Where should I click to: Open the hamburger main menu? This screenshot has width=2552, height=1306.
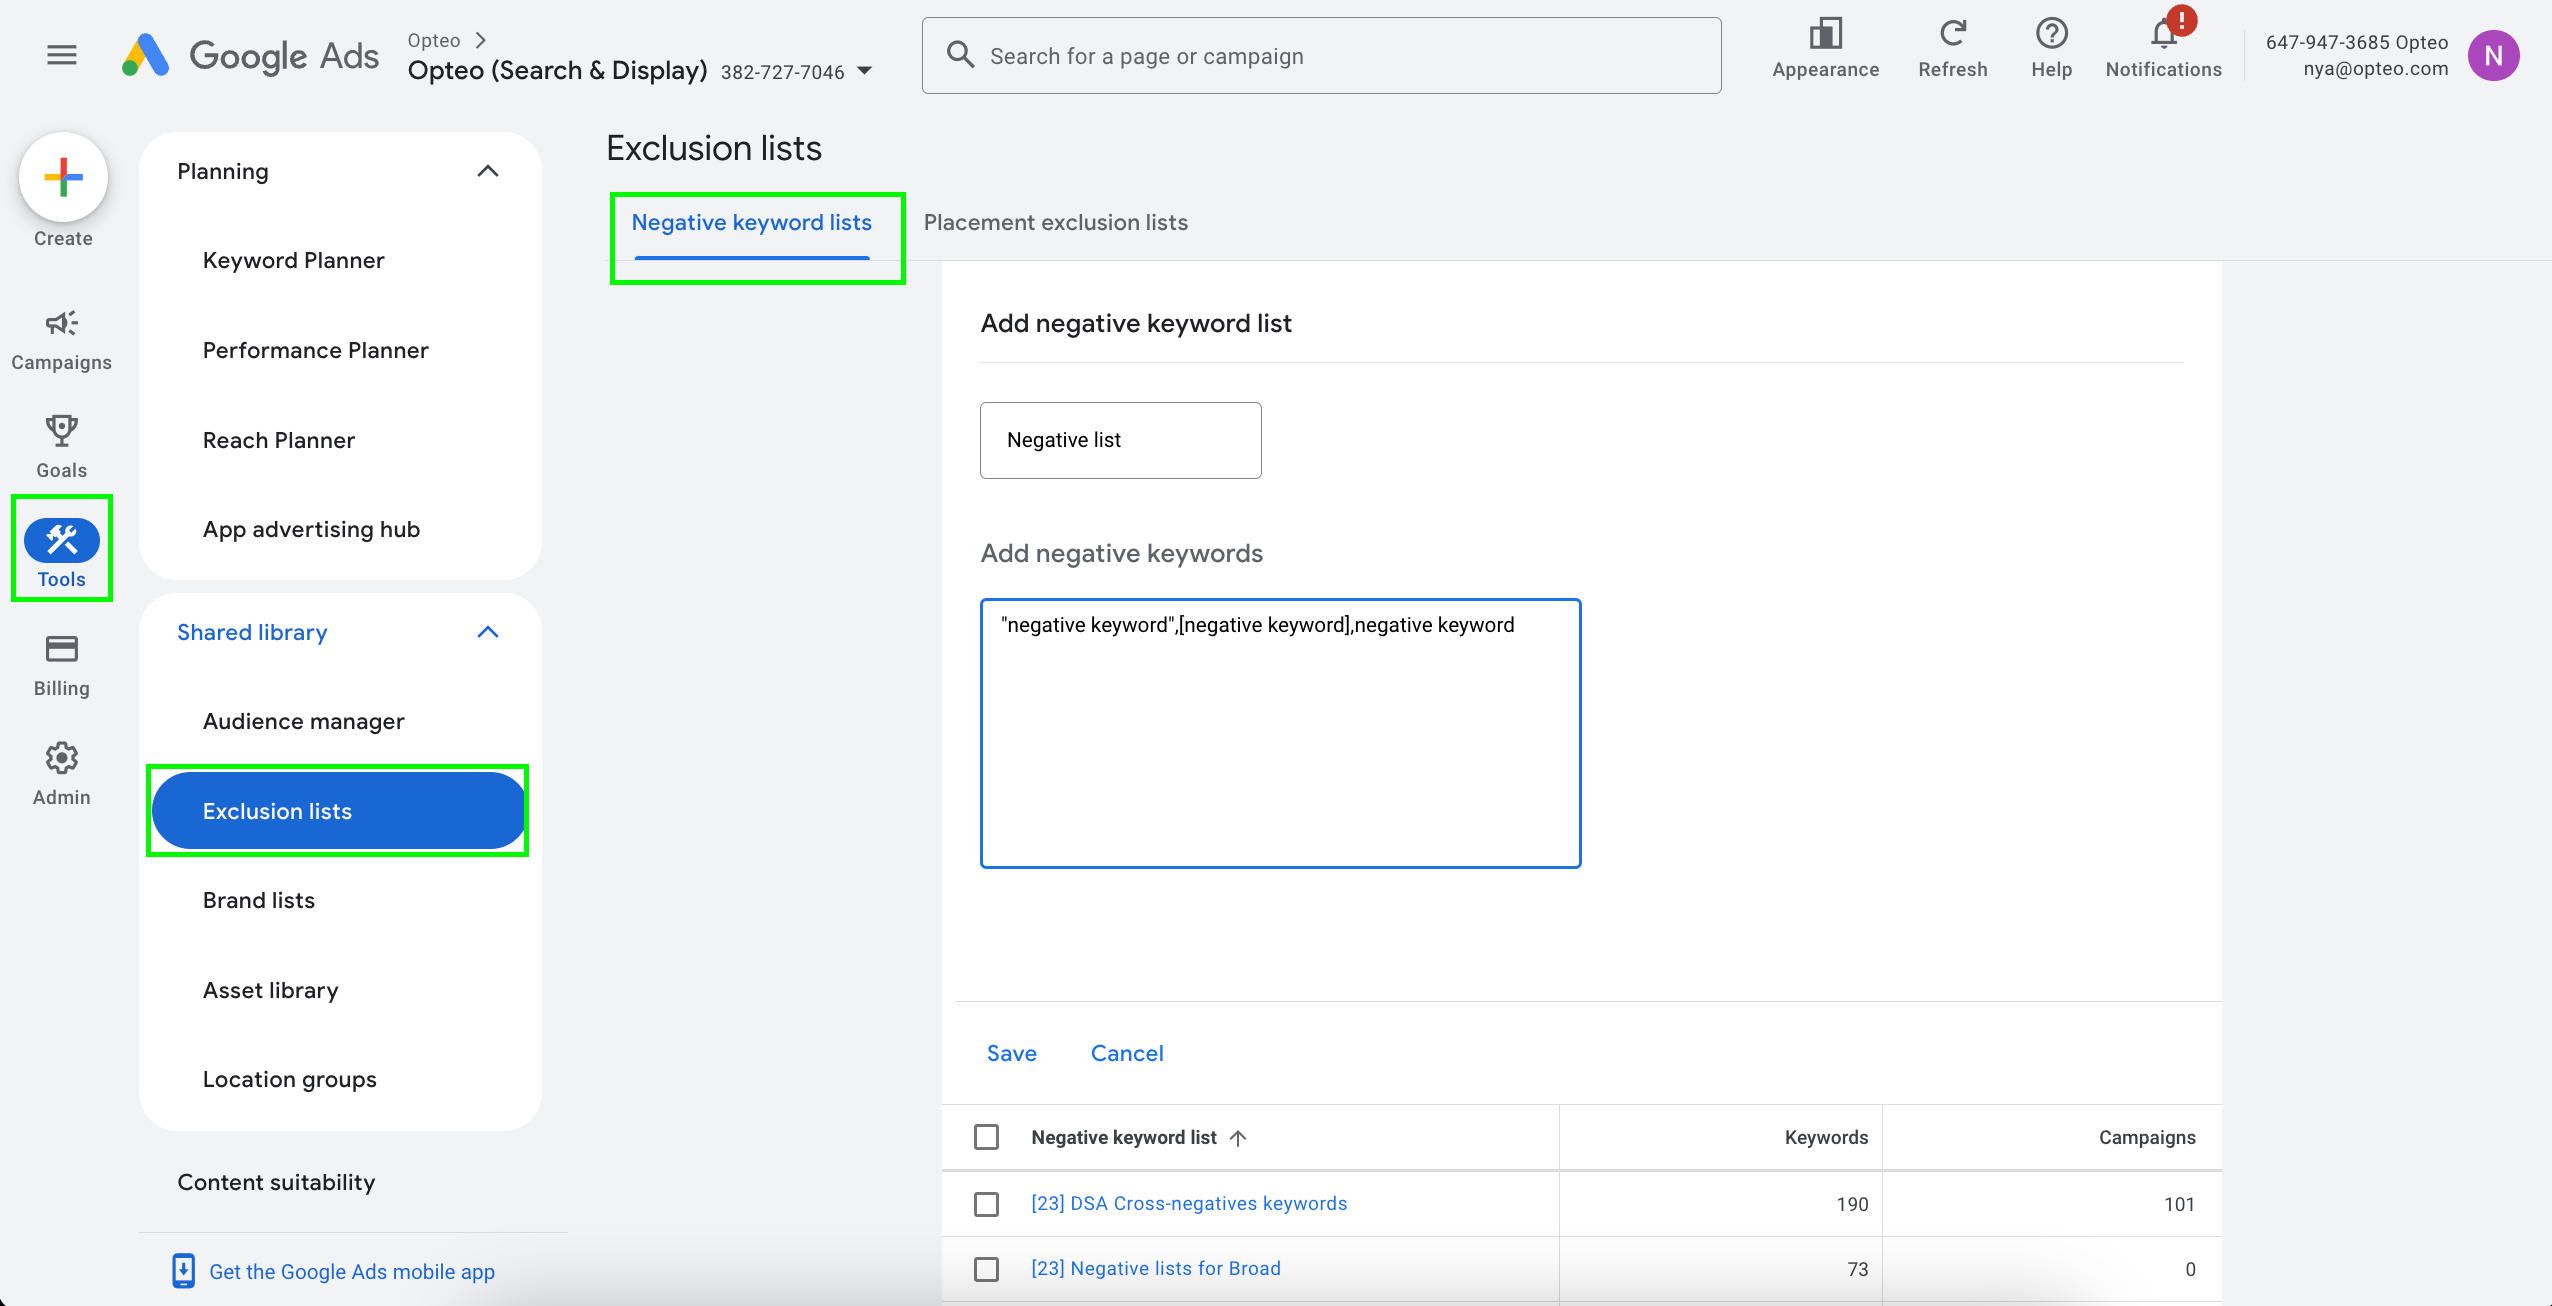click(62, 55)
